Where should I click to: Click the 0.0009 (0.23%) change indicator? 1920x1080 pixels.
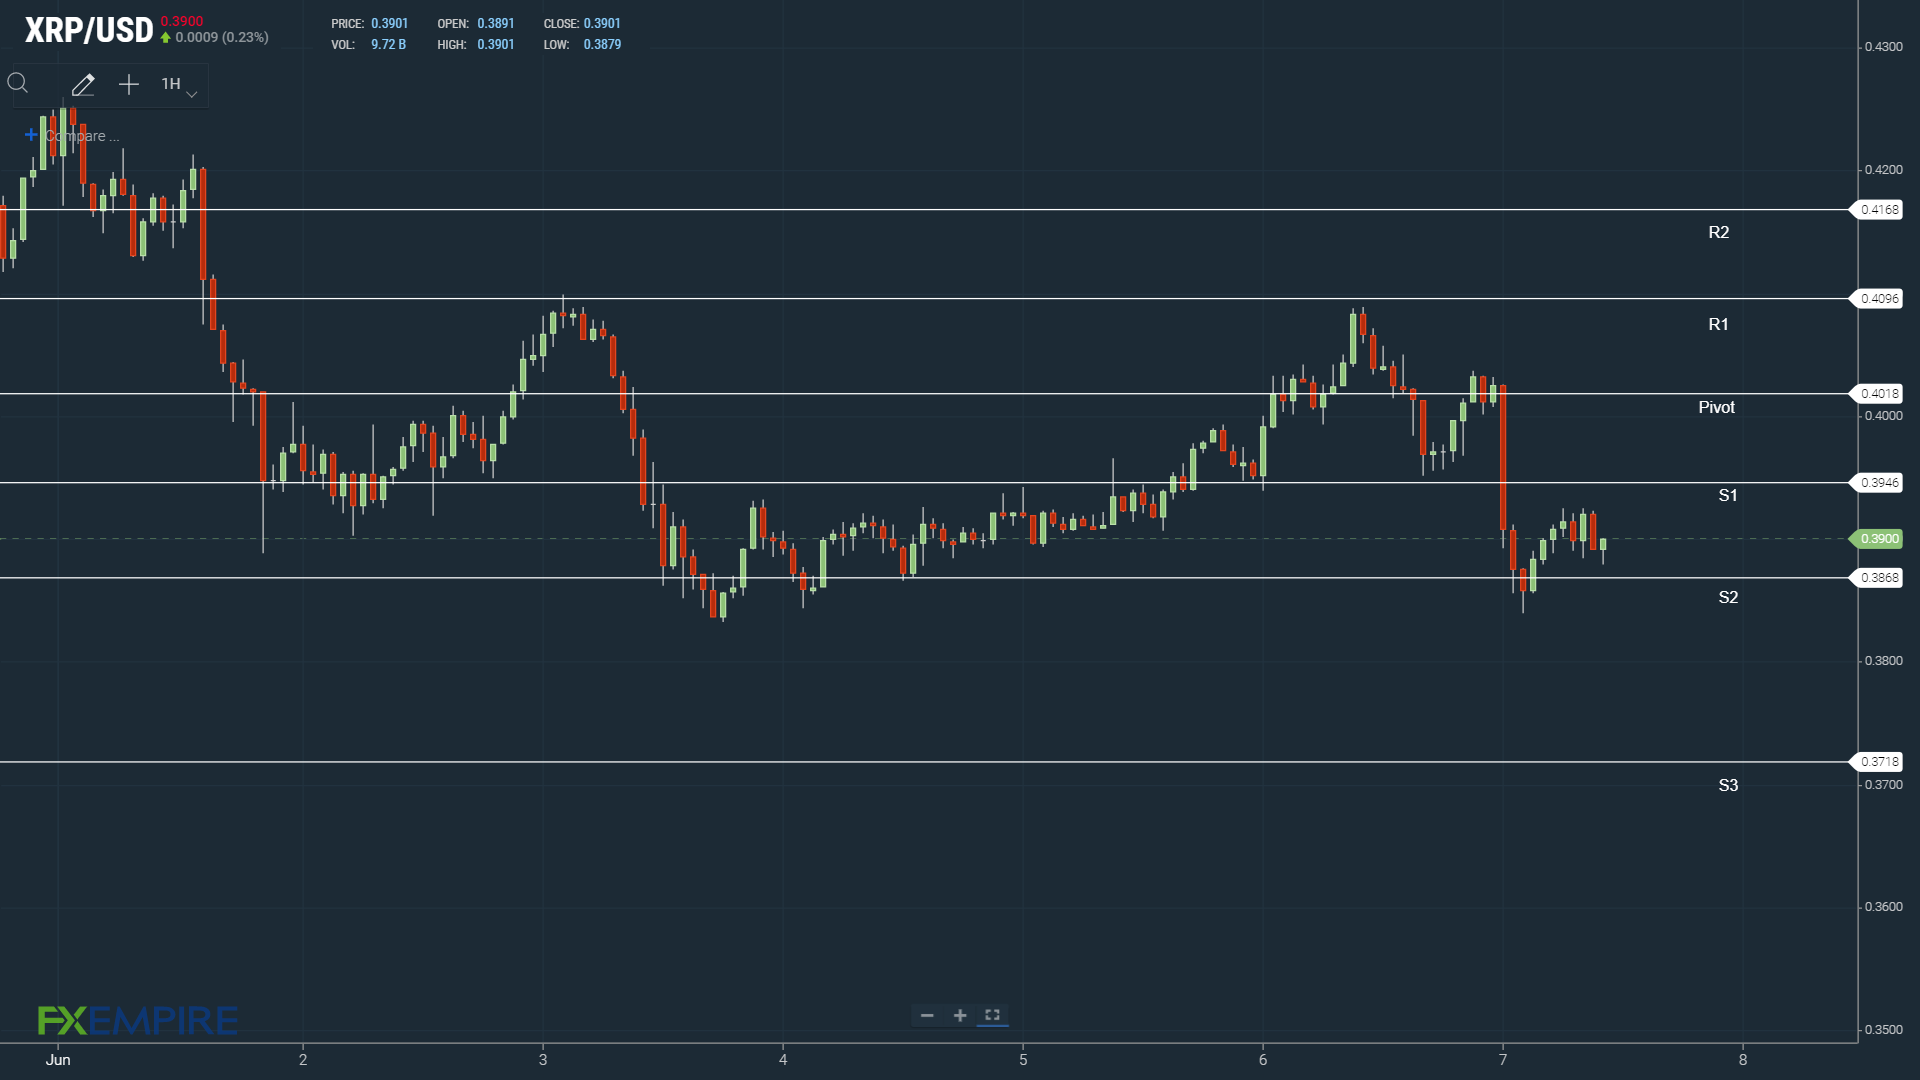(x=214, y=38)
